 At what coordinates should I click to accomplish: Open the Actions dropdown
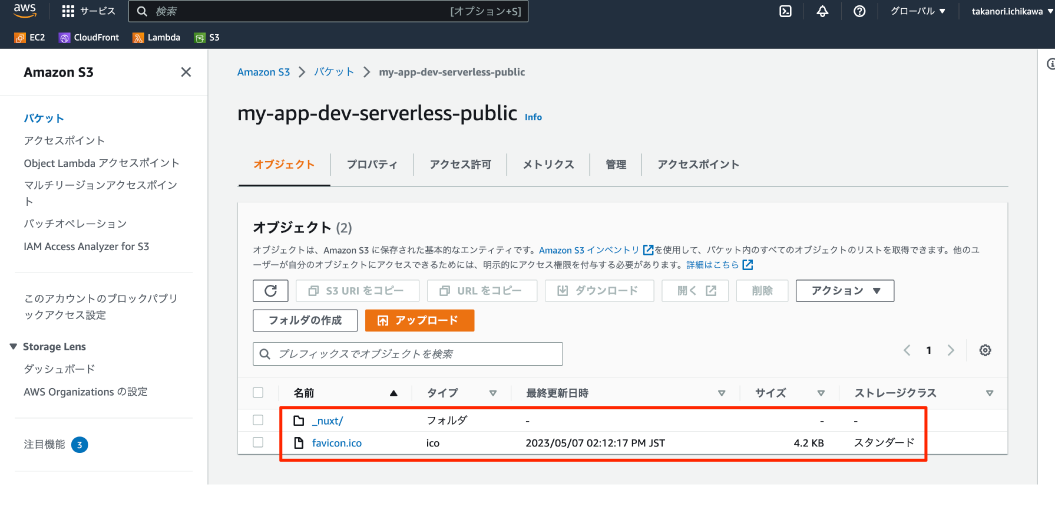(845, 290)
